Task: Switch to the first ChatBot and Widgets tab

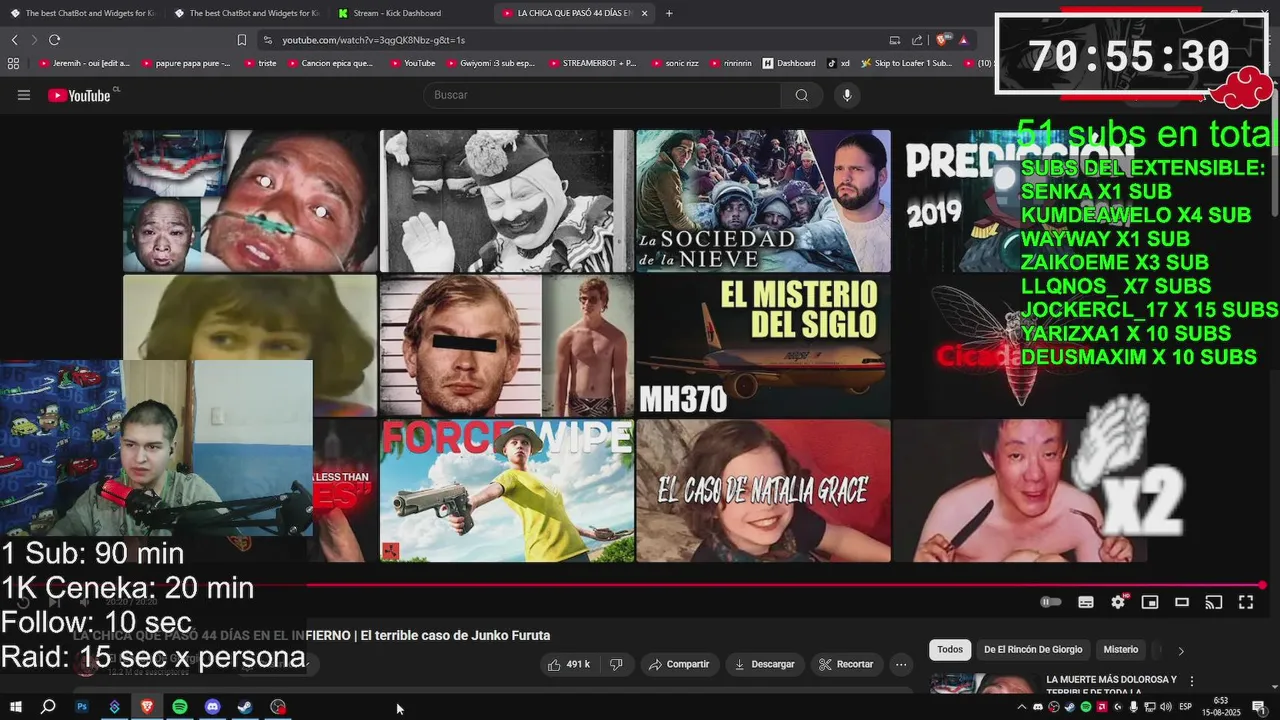Action: (x=82, y=13)
